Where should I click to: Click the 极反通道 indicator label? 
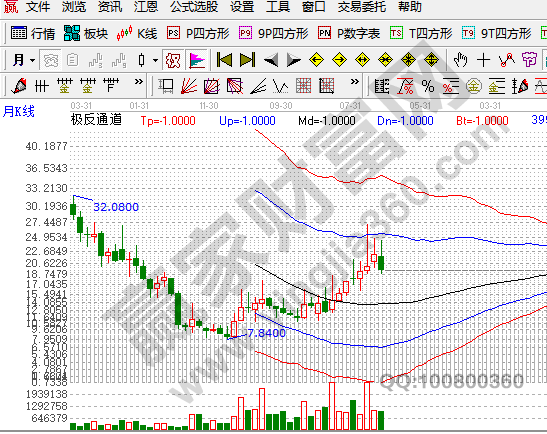(96, 120)
